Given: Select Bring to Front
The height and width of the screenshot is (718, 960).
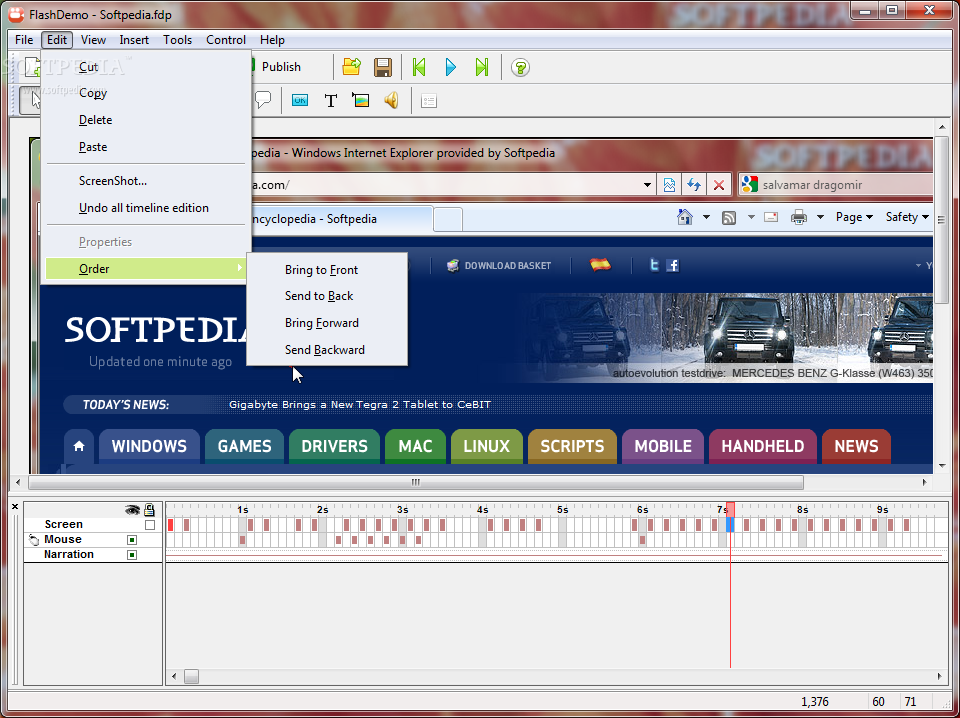Looking at the screenshot, I should pos(327,270).
